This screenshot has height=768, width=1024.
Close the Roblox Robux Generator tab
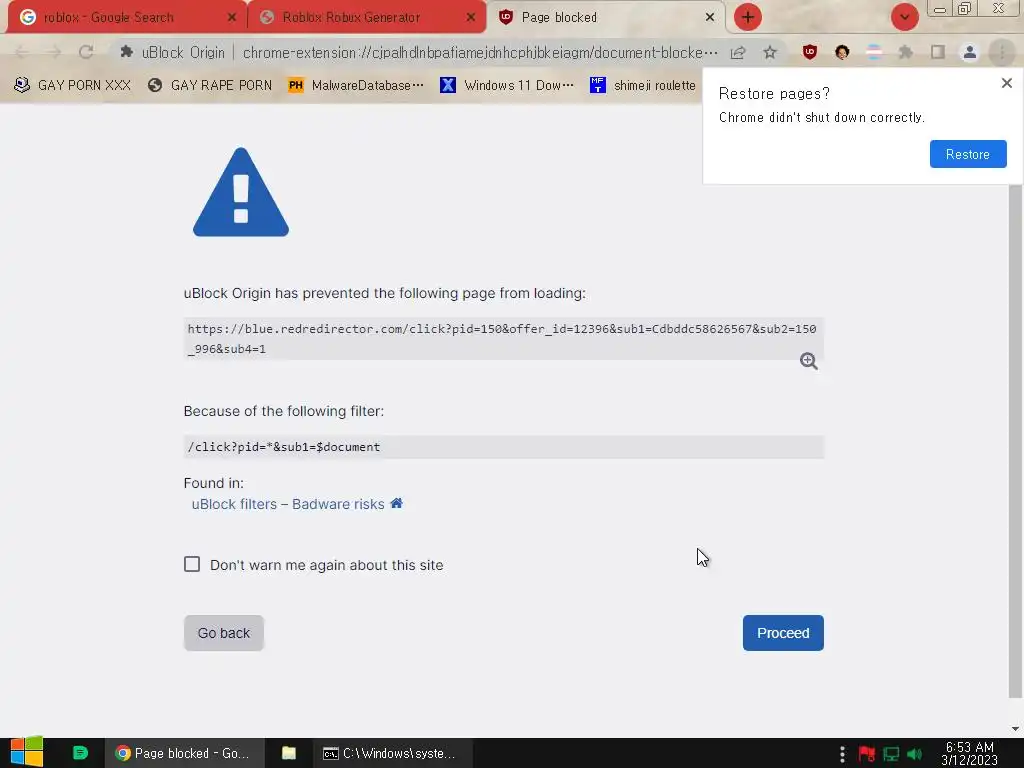point(471,18)
